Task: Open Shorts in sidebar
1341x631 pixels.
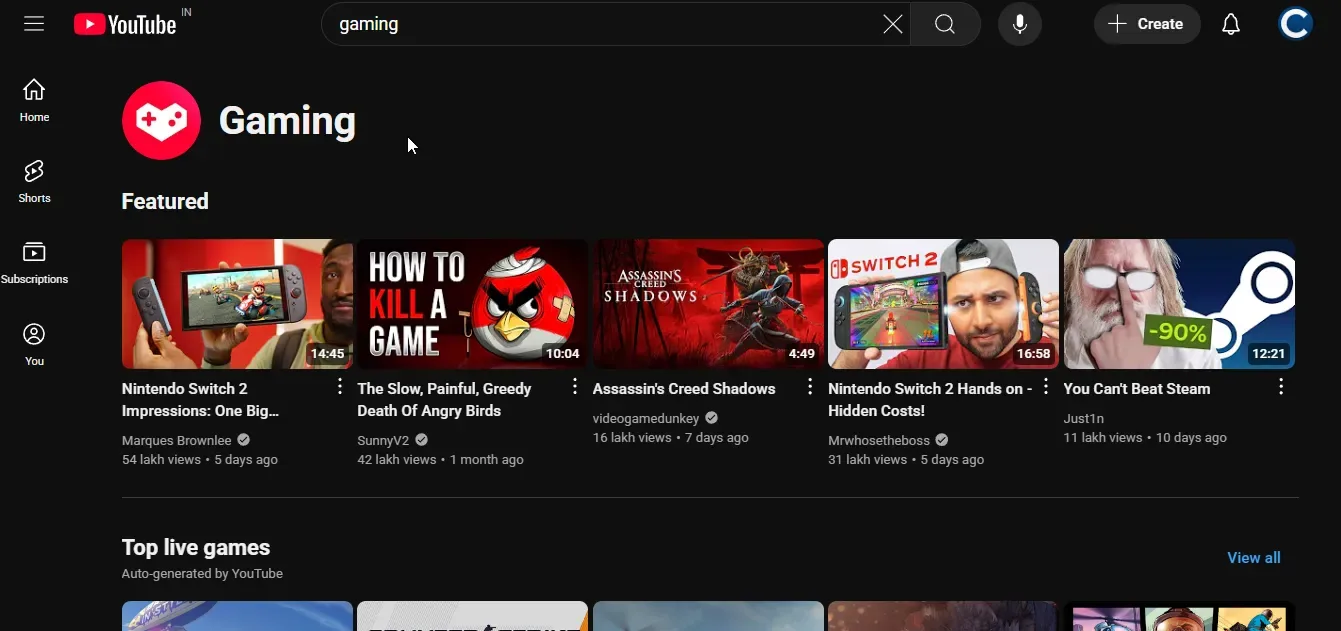Action: (34, 181)
